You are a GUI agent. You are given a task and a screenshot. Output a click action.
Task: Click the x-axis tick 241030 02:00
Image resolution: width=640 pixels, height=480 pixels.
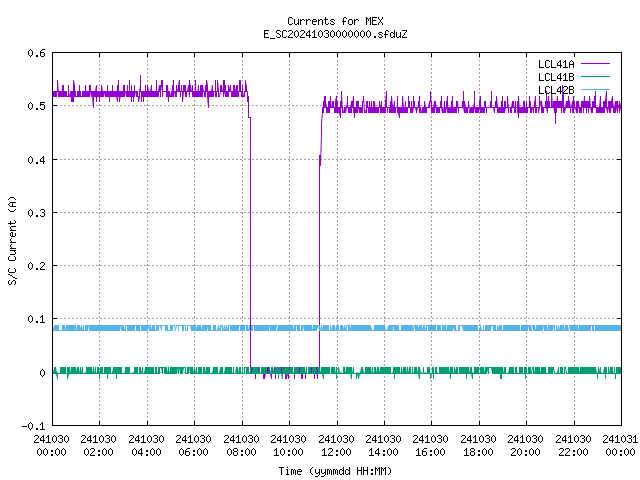click(98, 445)
